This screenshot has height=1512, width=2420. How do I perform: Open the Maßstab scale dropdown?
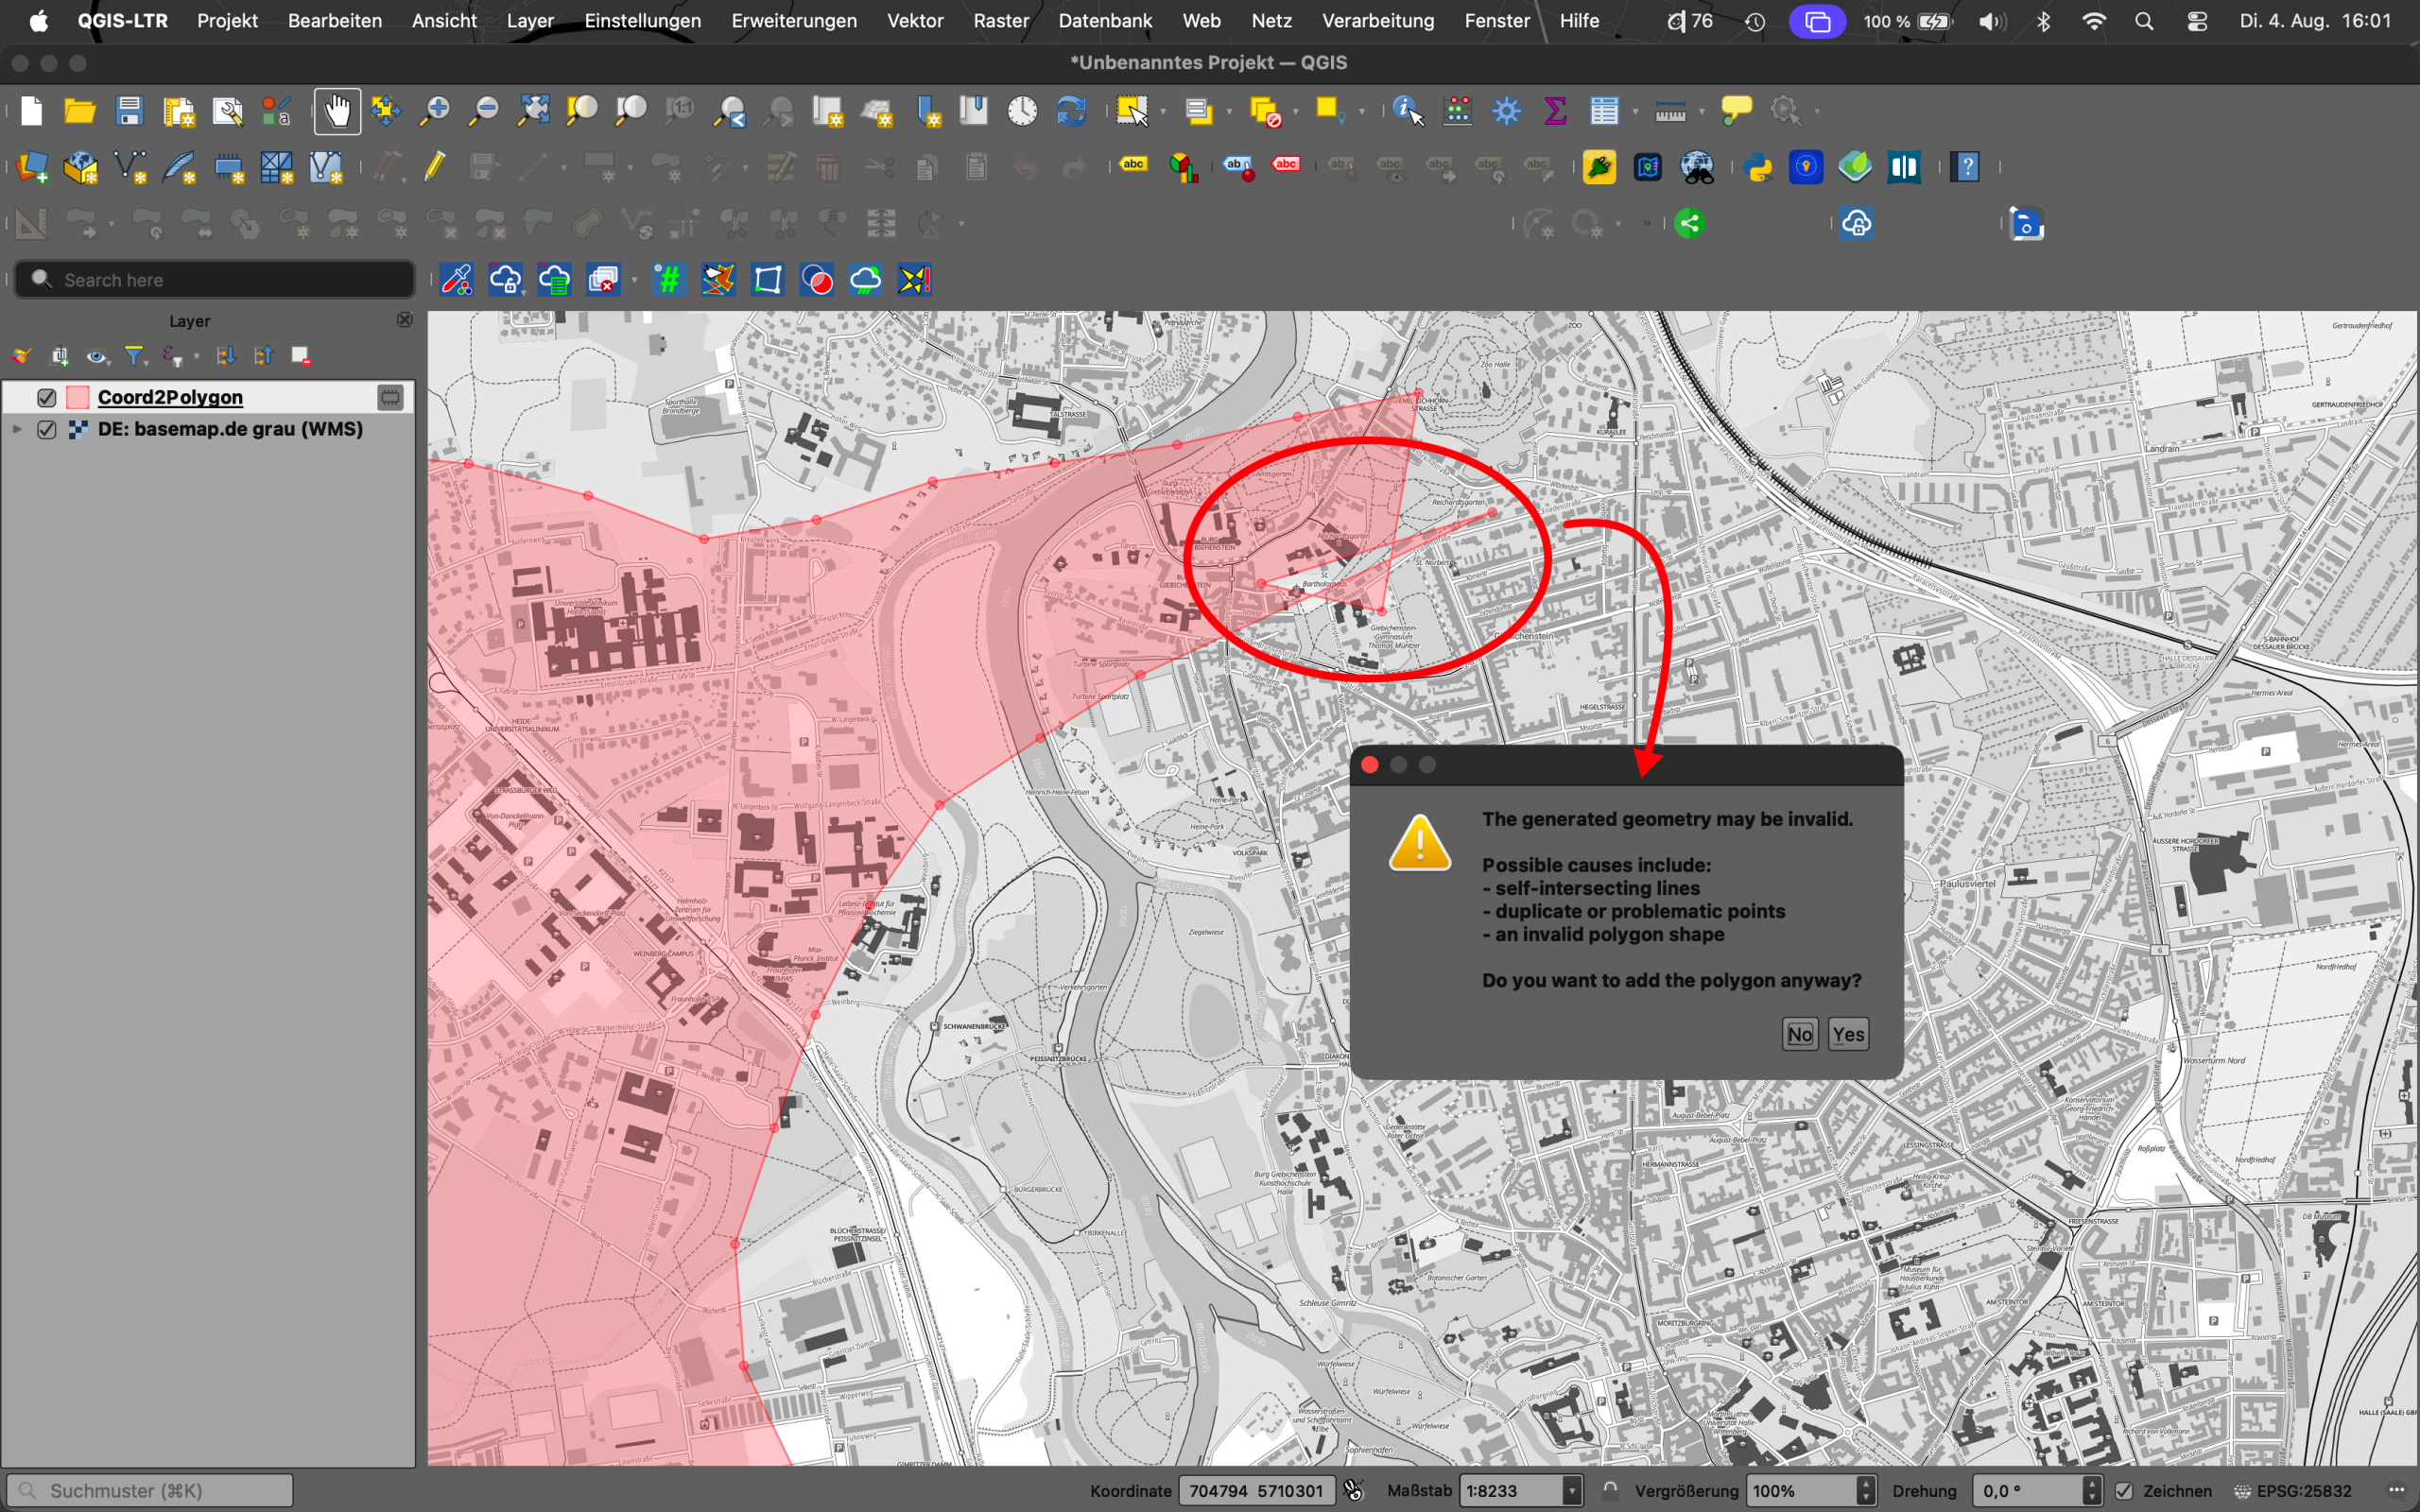click(x=1572, y=1491)
